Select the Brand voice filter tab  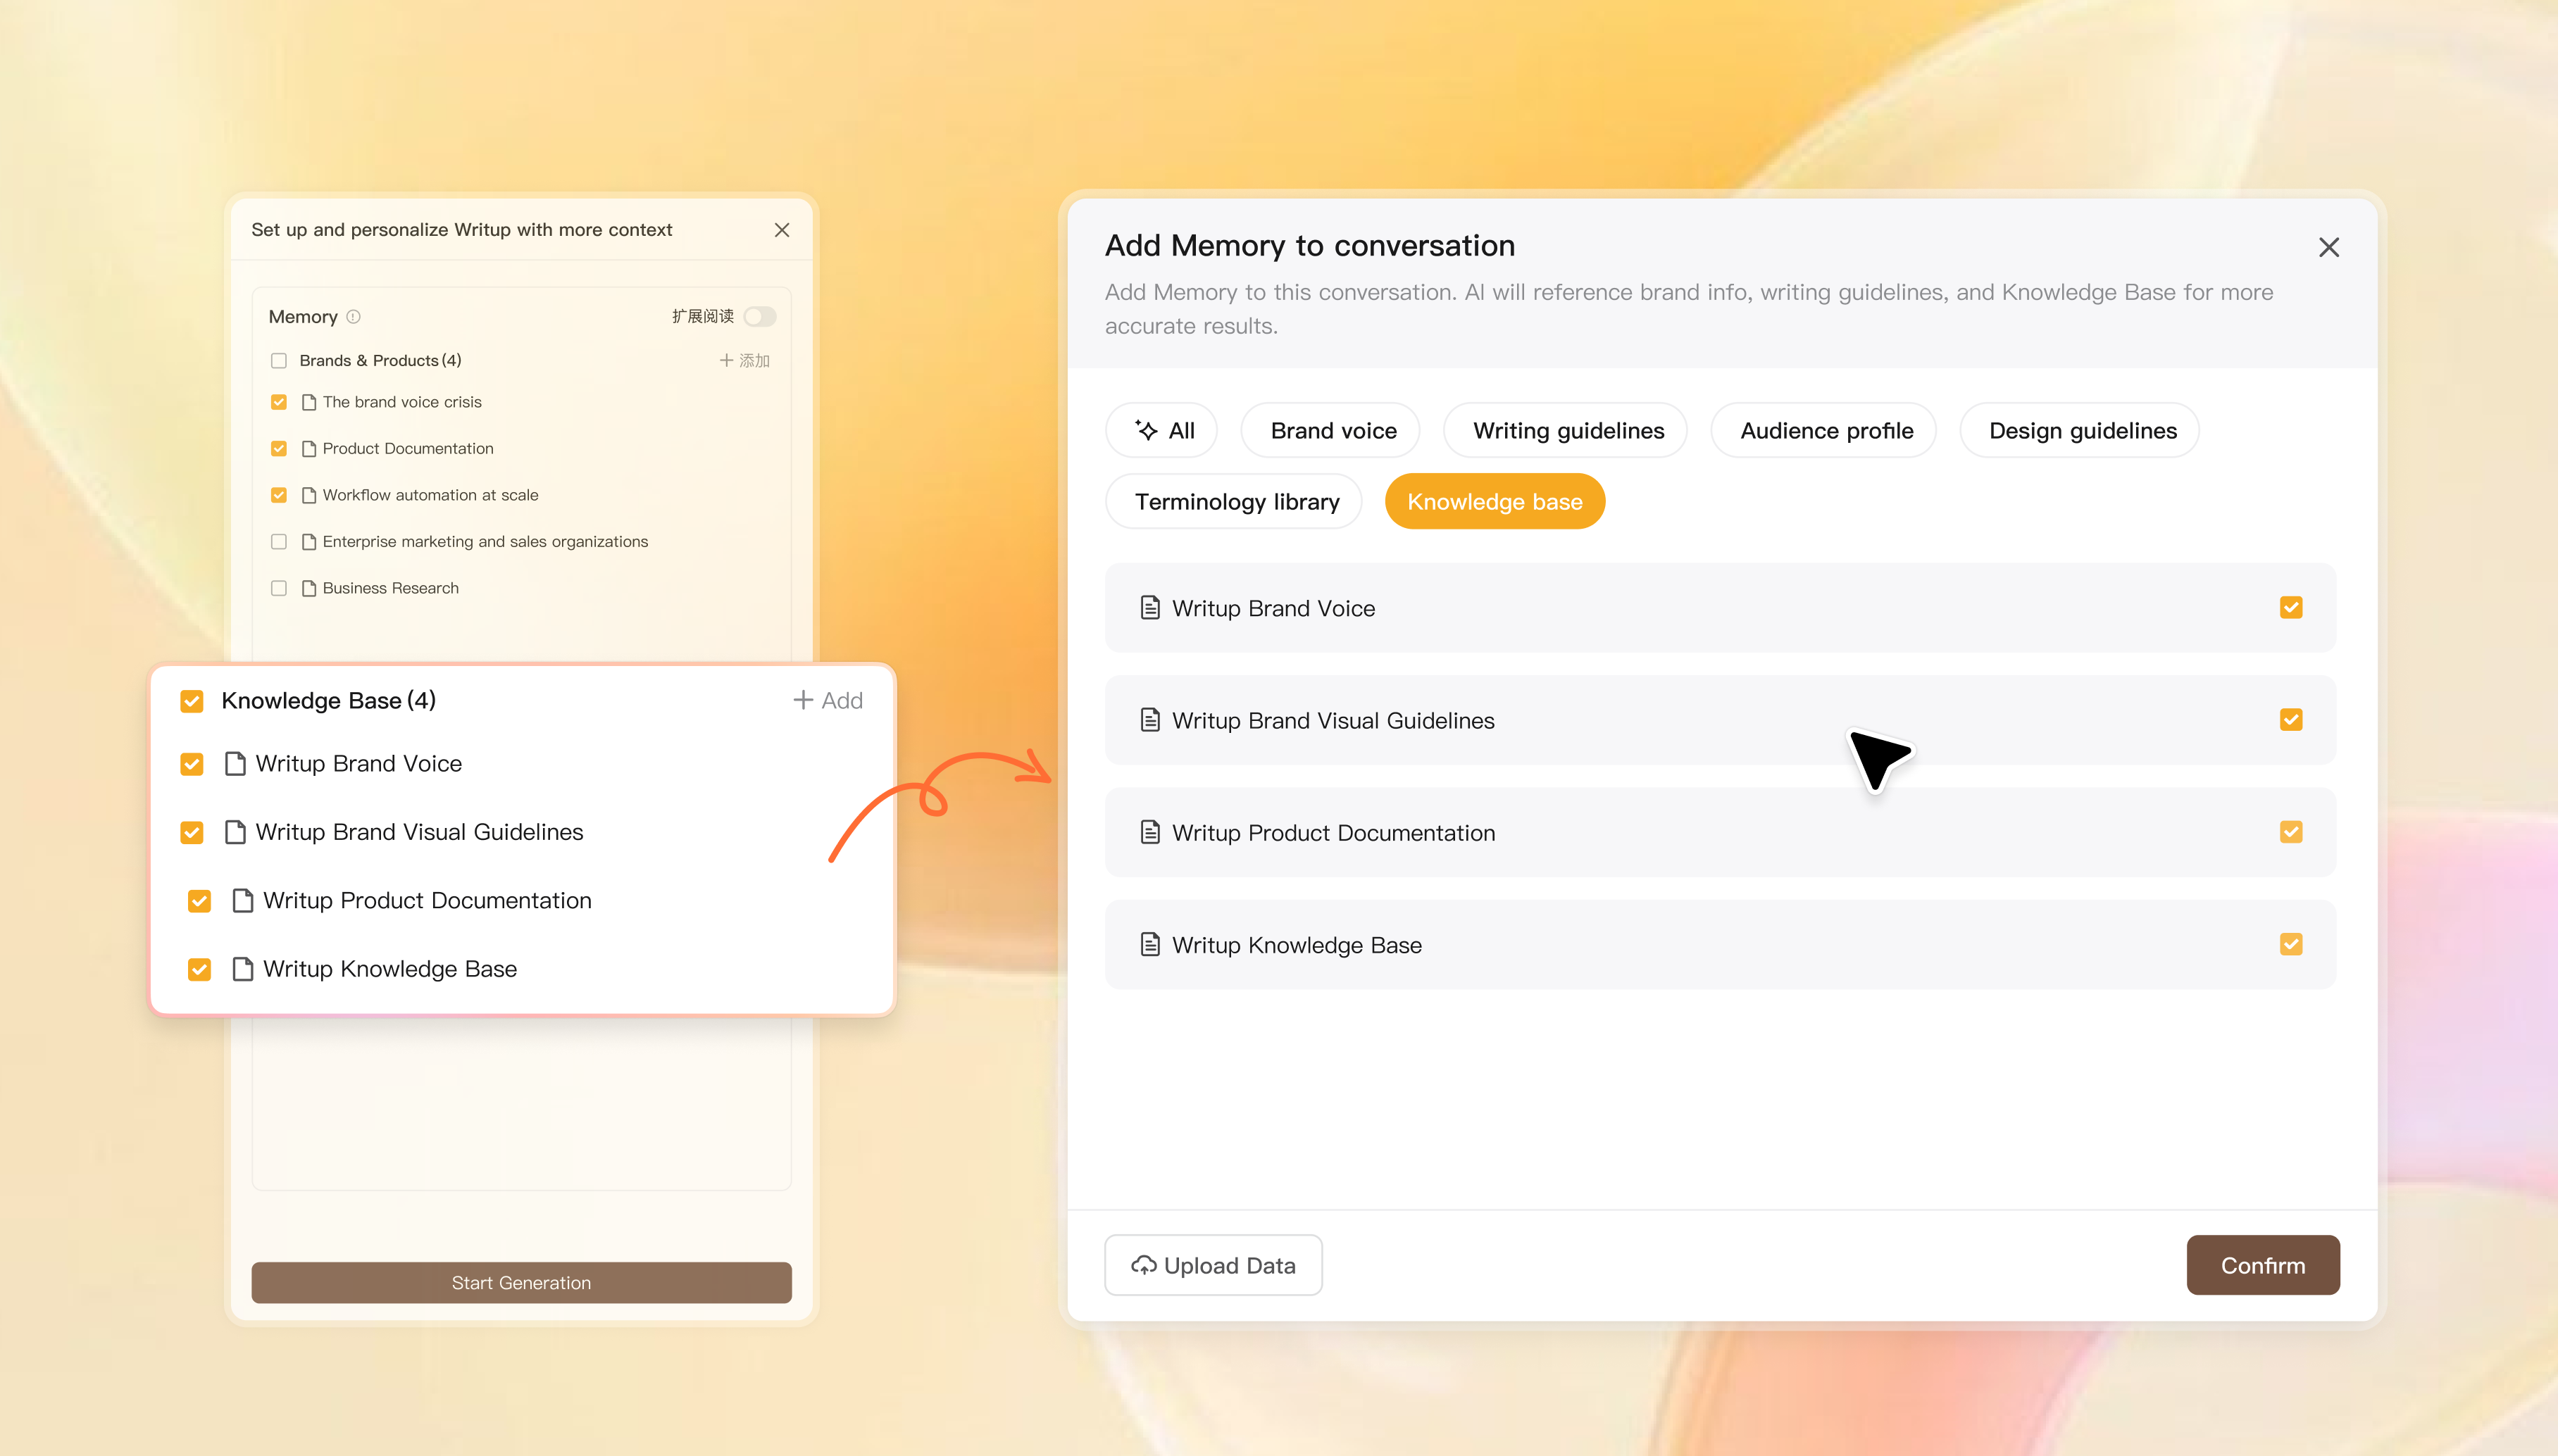point(1331,430)
